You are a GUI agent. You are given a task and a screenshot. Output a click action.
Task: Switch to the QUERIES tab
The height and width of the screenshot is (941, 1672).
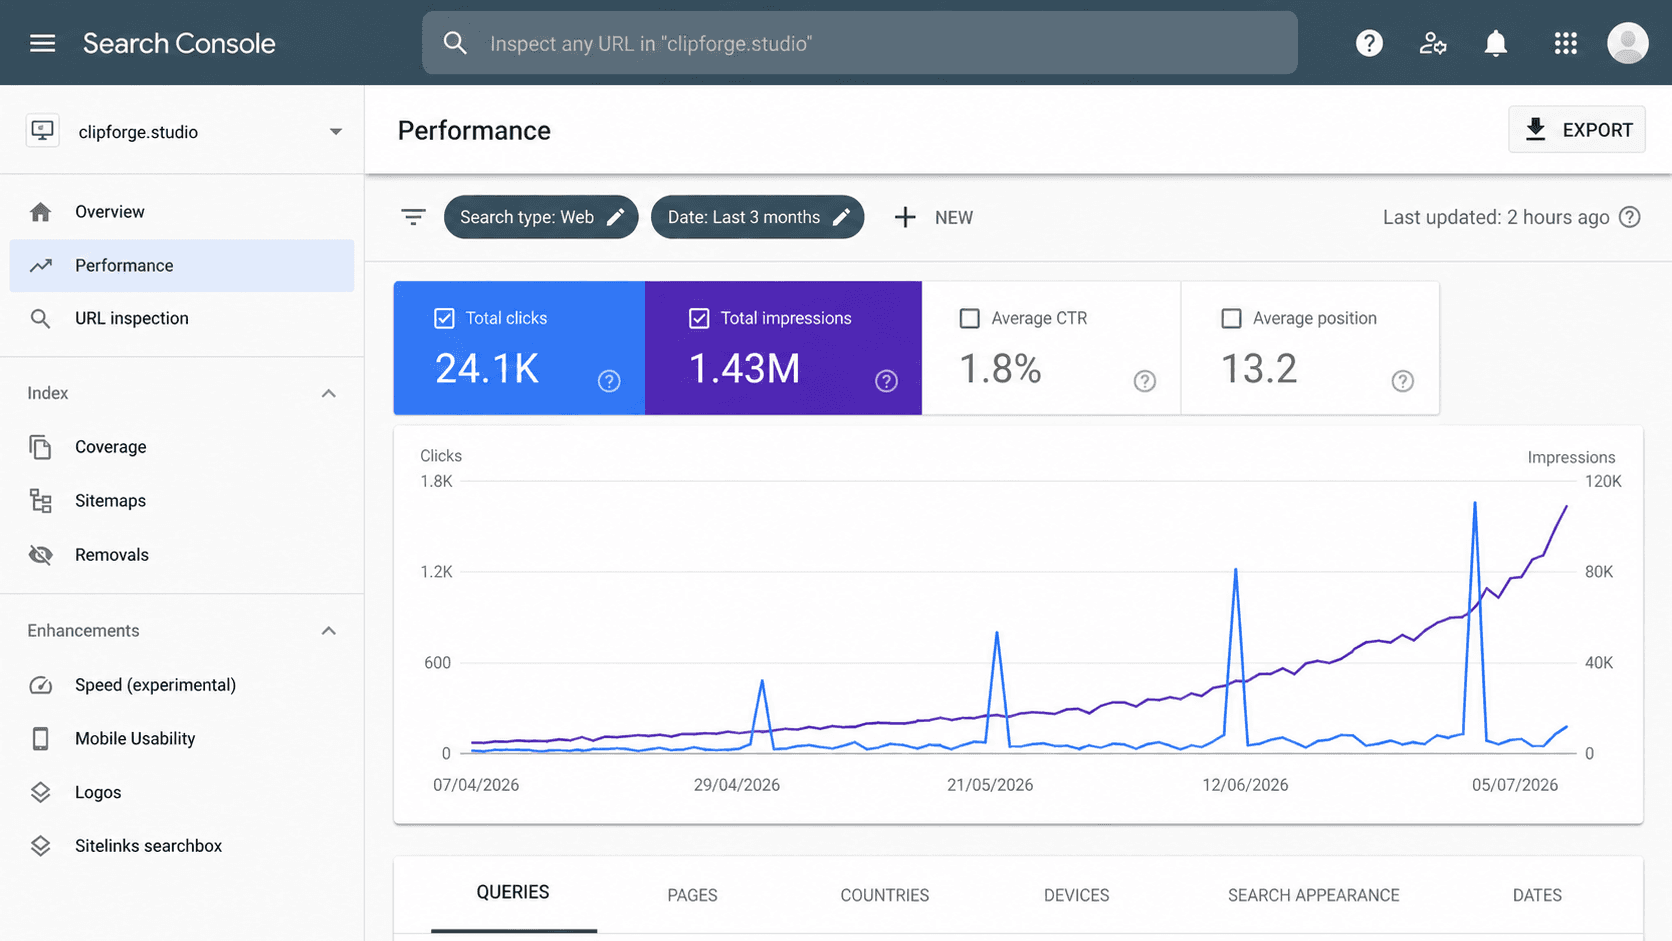[513, 893]
